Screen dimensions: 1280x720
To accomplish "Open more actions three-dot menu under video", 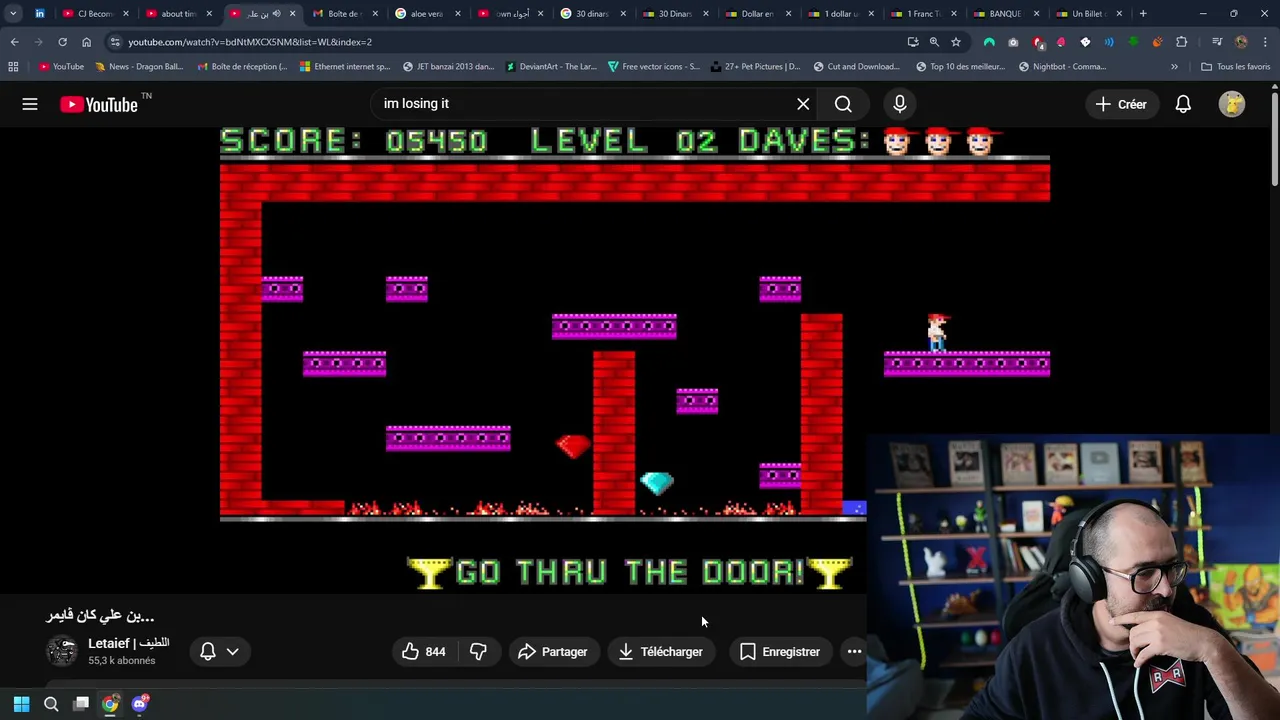I will [x=854, y=652].
